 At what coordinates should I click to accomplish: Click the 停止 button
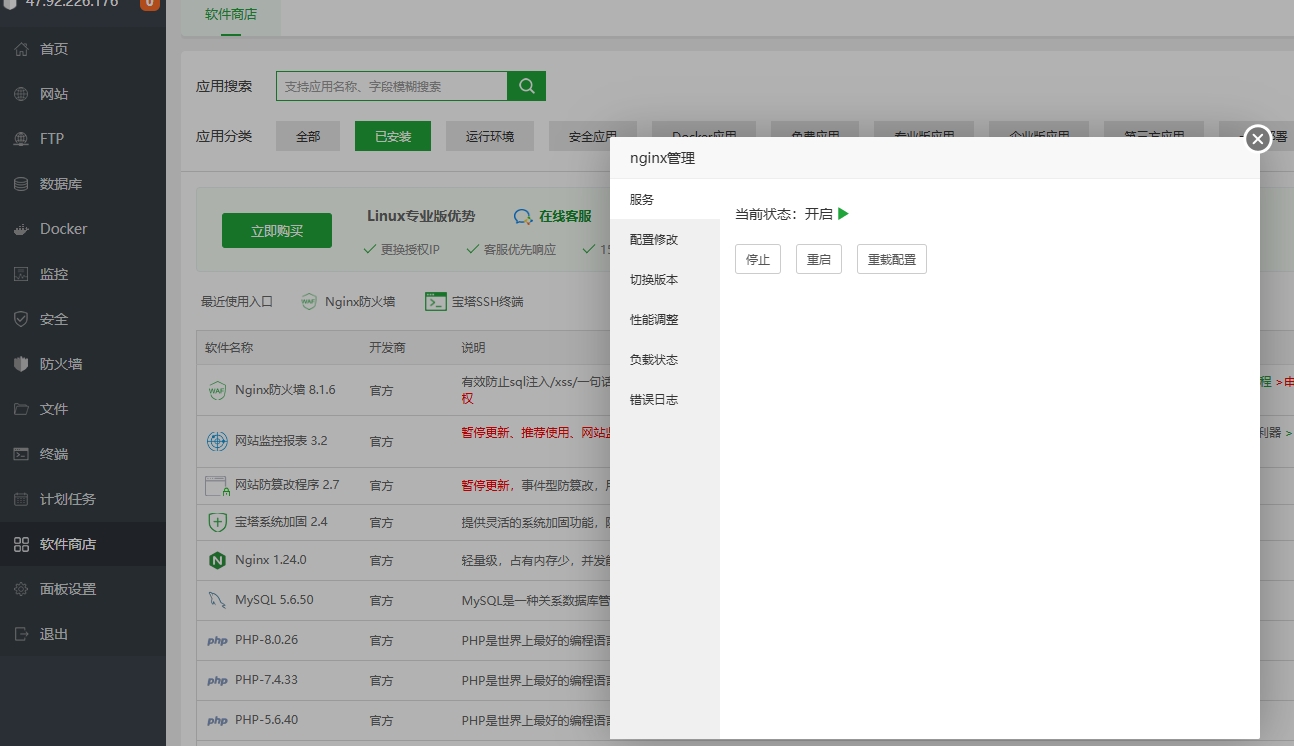758,259
